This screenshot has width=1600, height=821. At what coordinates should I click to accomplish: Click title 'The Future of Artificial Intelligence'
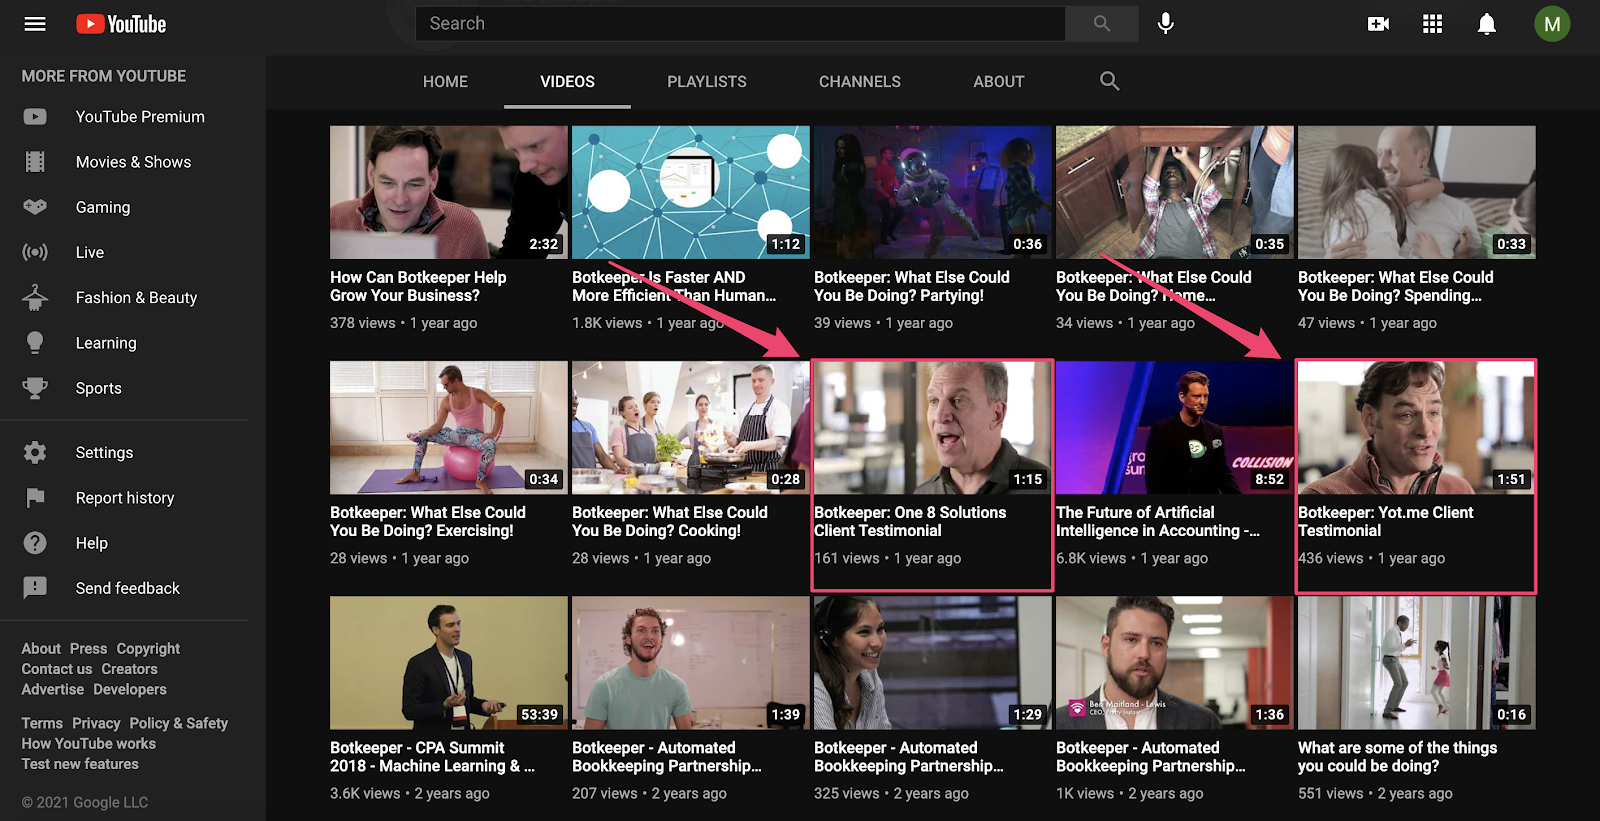[1158, 522]
